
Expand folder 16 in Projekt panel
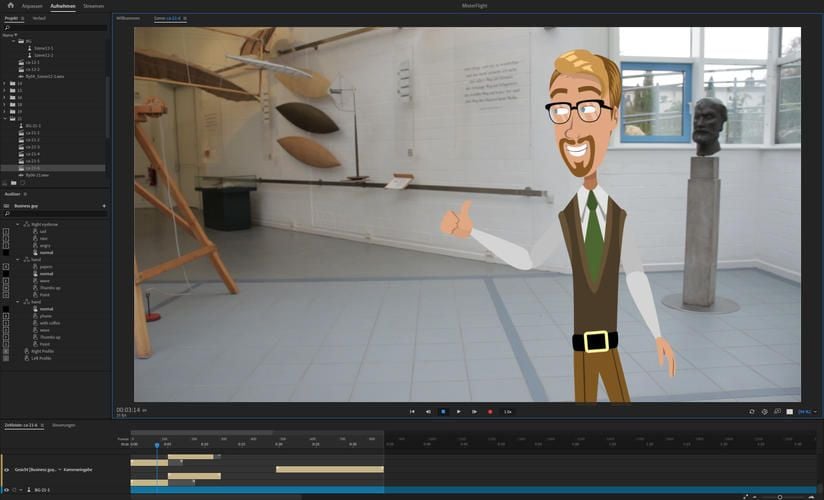pos(5,97)
